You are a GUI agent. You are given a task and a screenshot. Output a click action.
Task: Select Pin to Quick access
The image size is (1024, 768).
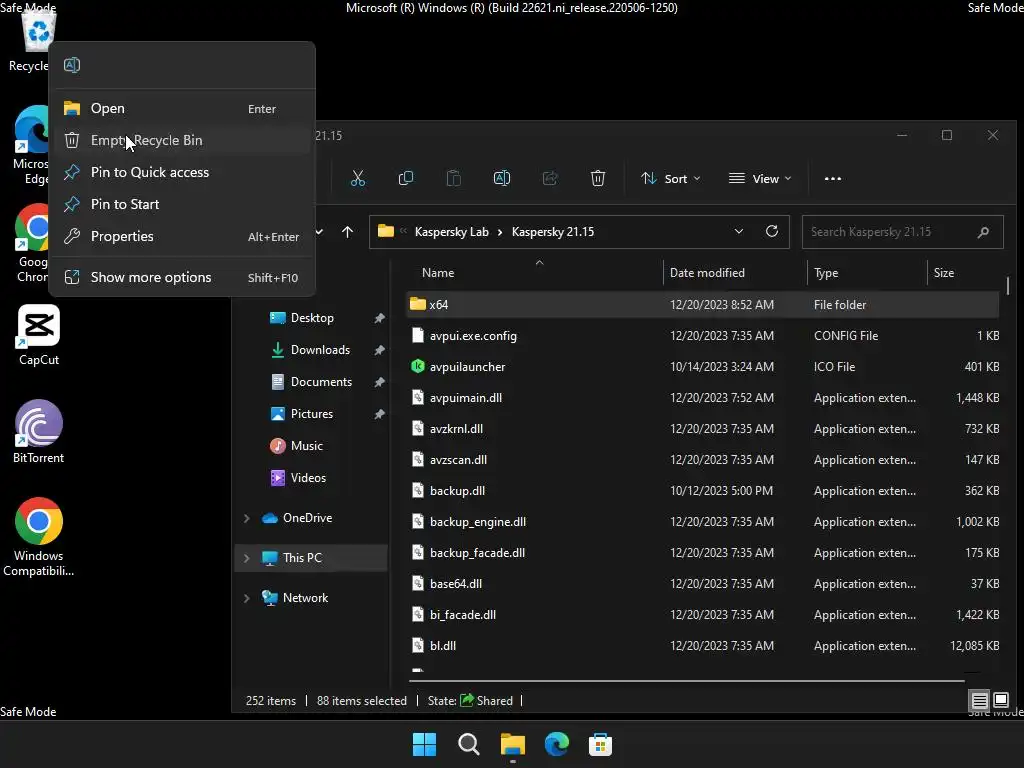tap(182, 172)
